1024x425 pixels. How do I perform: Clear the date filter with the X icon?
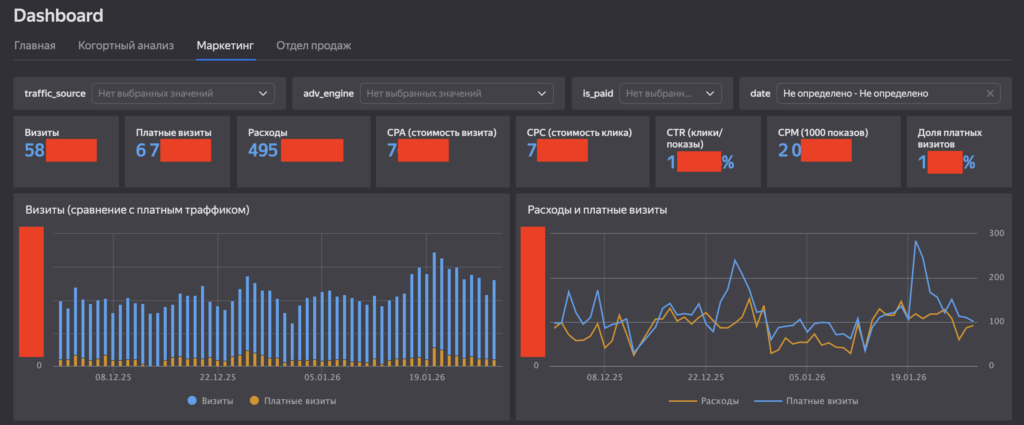(990, 93)
